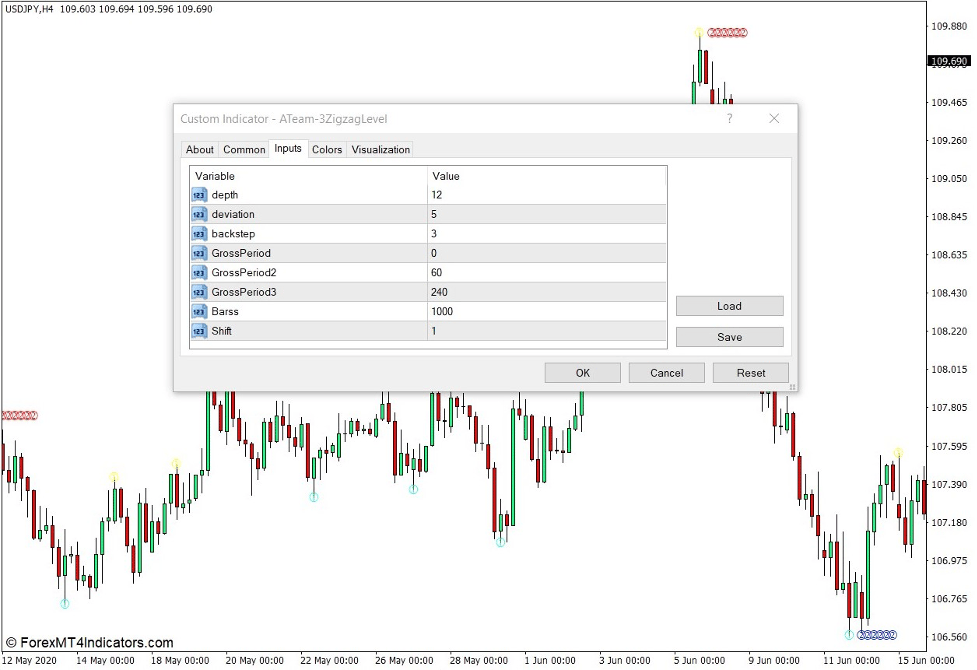Close the Custom Indicator dialog

pos(774,119)
